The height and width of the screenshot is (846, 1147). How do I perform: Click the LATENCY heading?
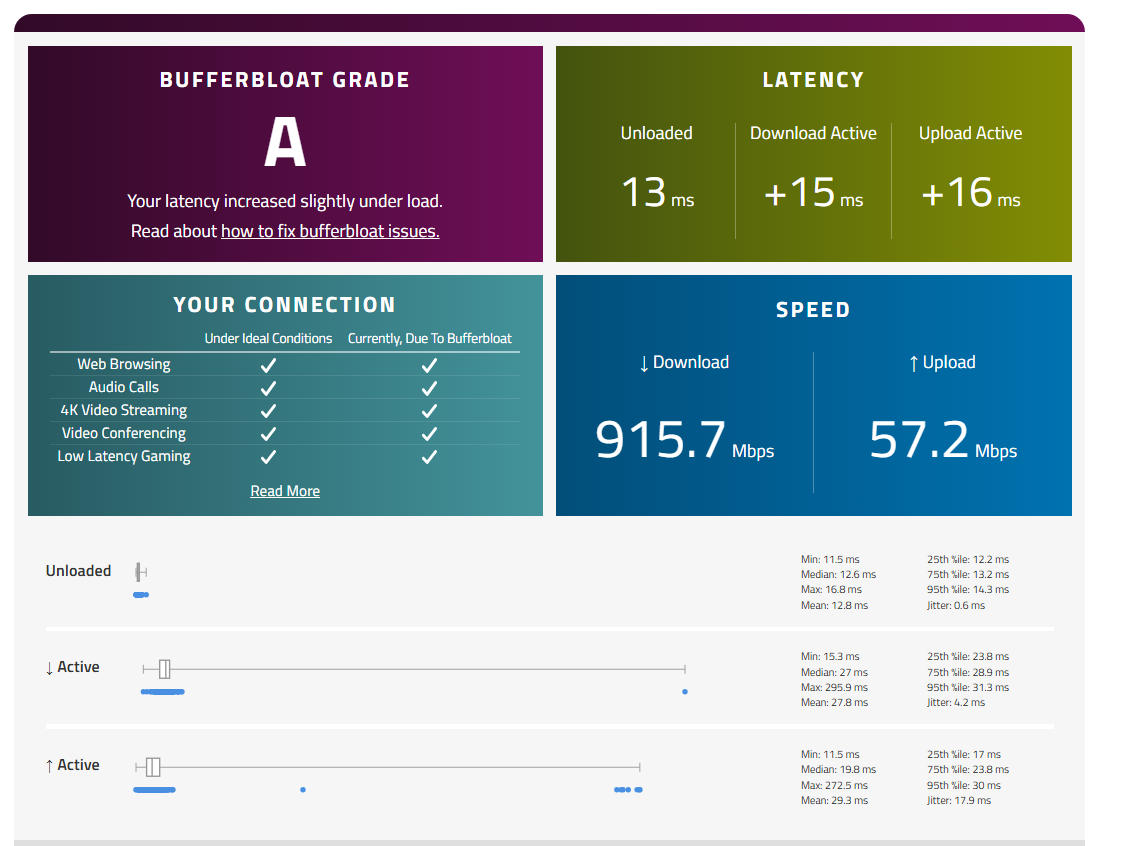[x=813, y=80]
